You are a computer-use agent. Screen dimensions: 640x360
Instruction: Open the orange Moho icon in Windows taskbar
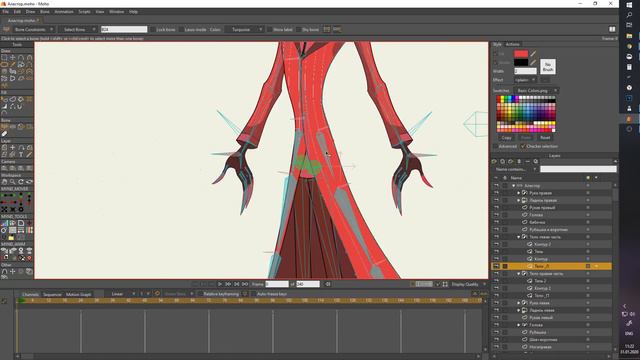click(629, 119)
